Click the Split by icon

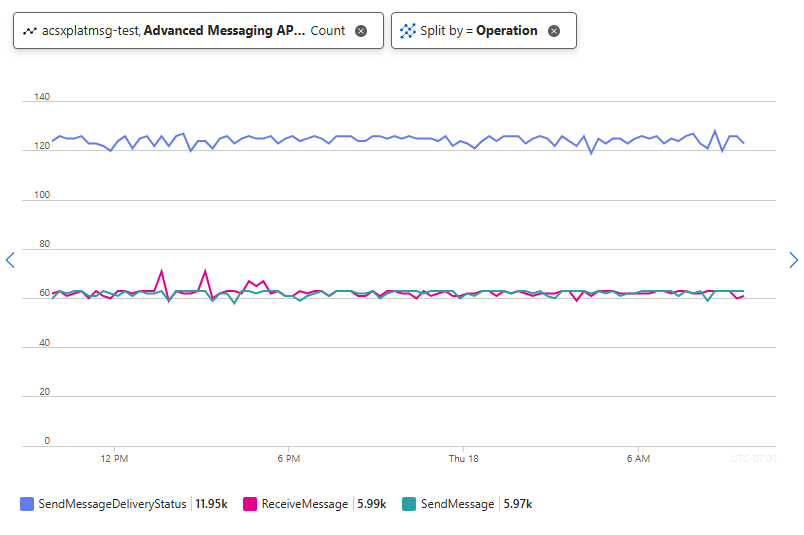coord(407,31)
